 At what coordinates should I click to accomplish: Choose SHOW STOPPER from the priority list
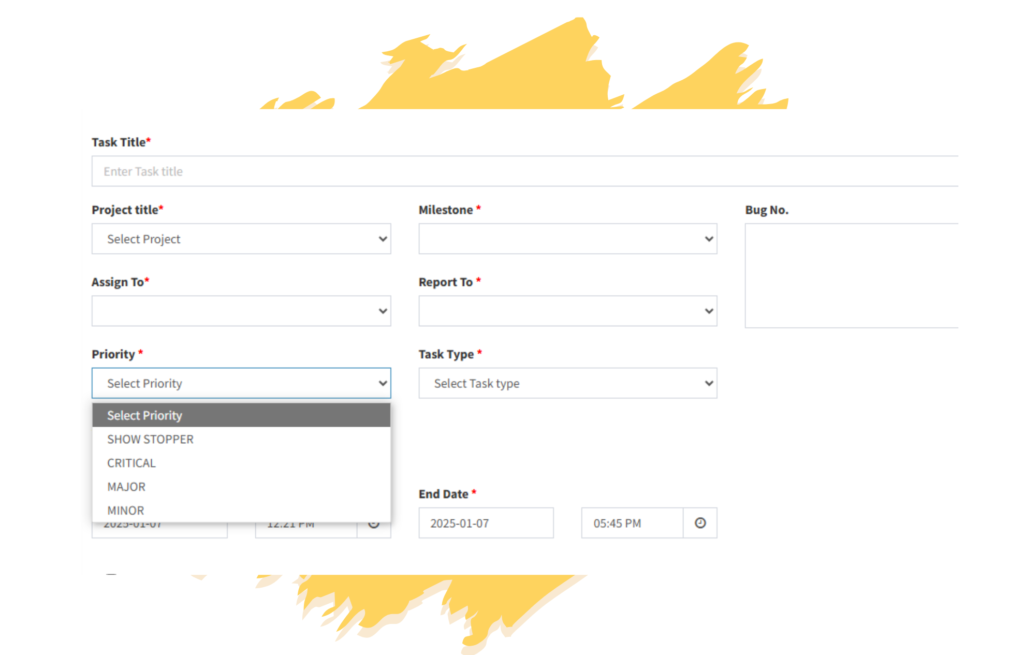pyautogui.click(x=150, y=439)
